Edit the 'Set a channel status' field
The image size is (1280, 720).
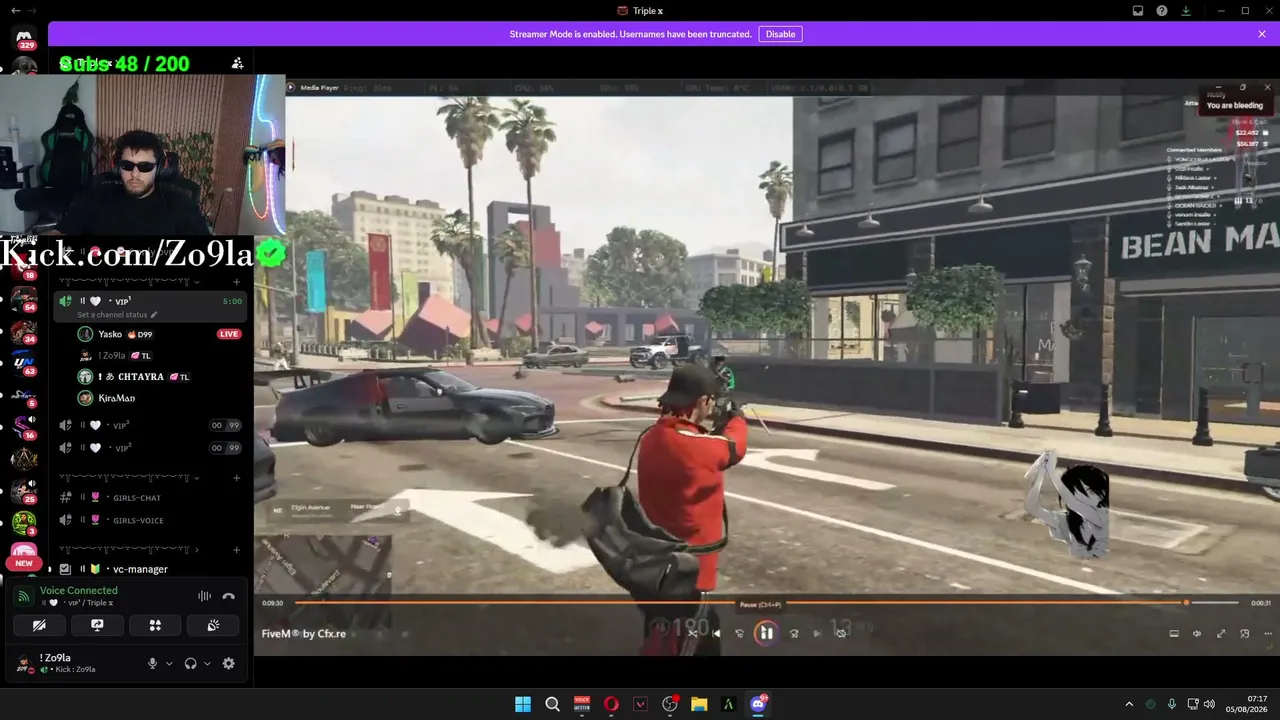click(117, 315)
